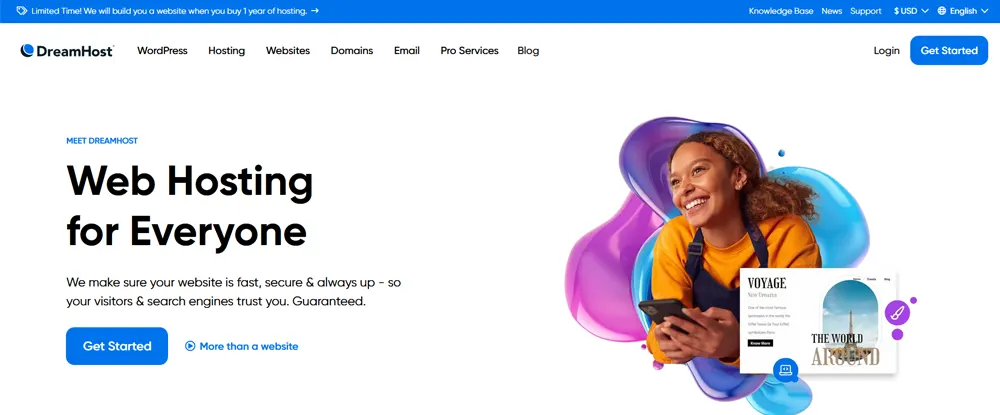1000x415 pixels.
Task: Click the arrow after the hosting promo text
Action: 314,11
